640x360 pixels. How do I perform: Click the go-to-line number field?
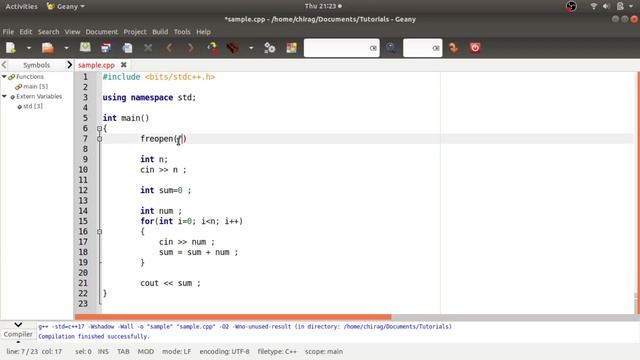coord(418,48)
